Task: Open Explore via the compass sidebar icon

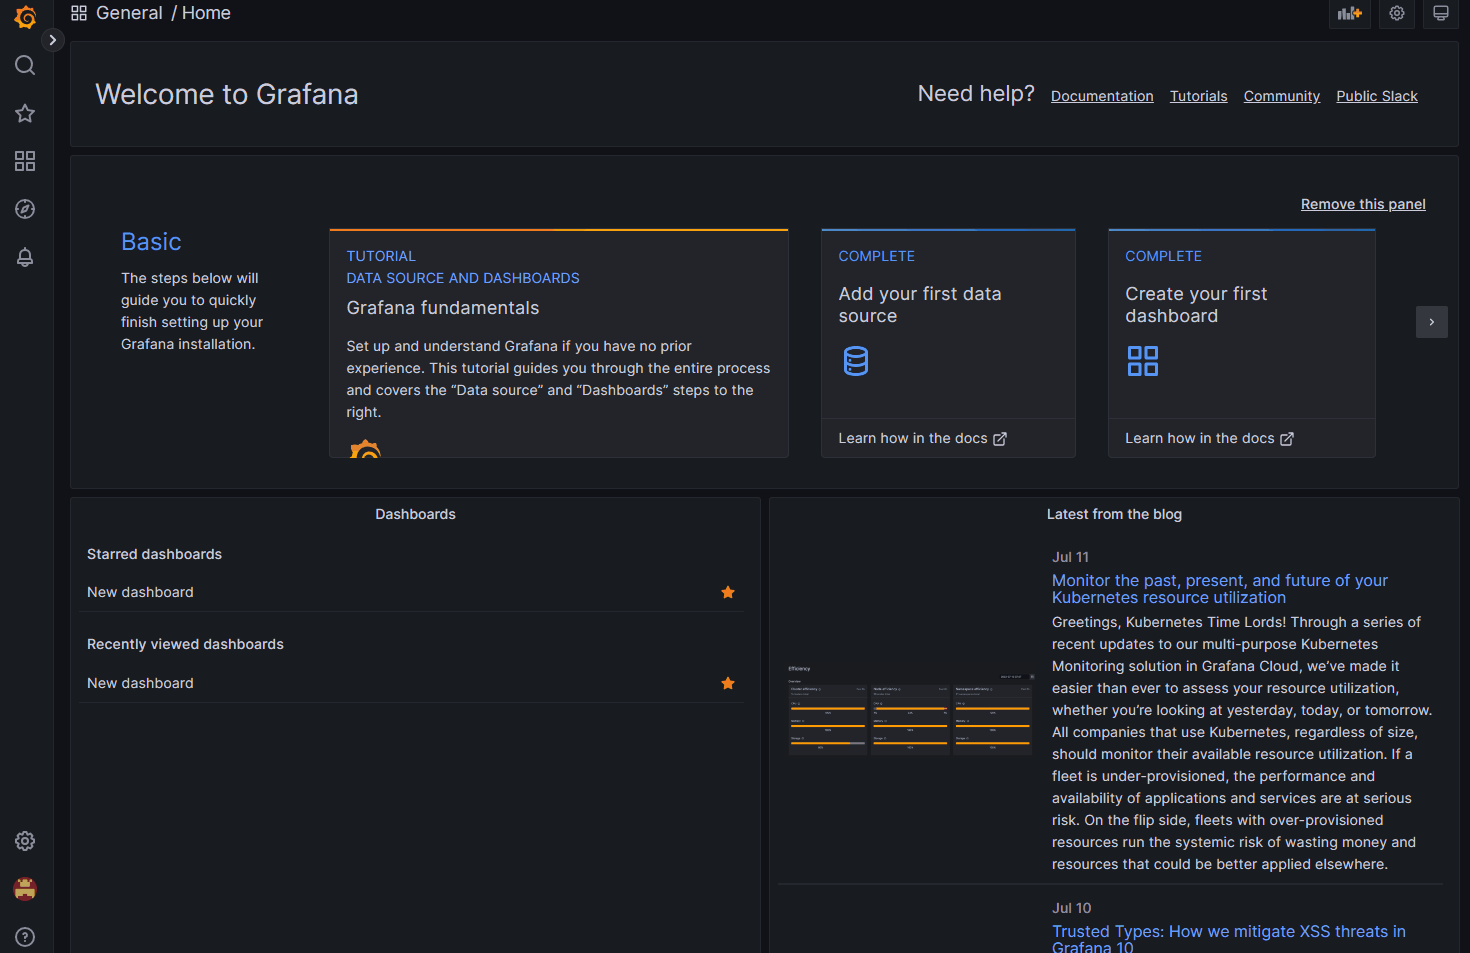Action: pos(25,209)
